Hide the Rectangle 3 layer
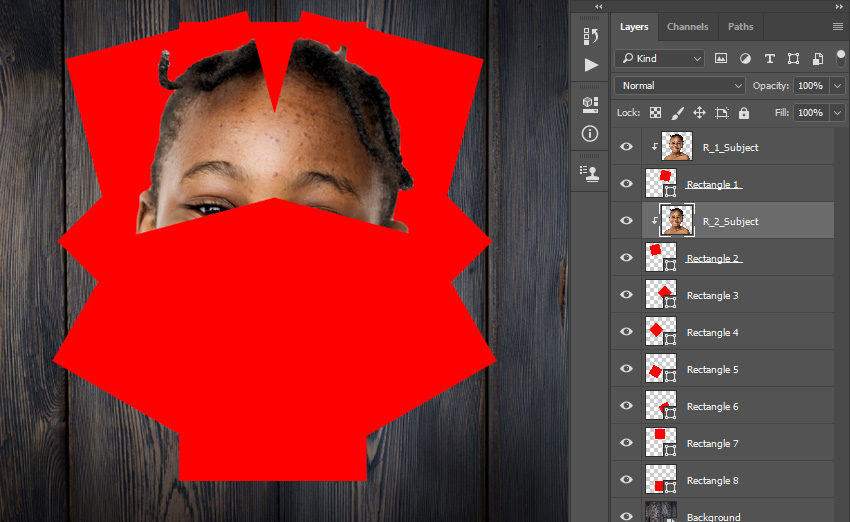Viewport: 850px width, 522px height. pos(626,294)
